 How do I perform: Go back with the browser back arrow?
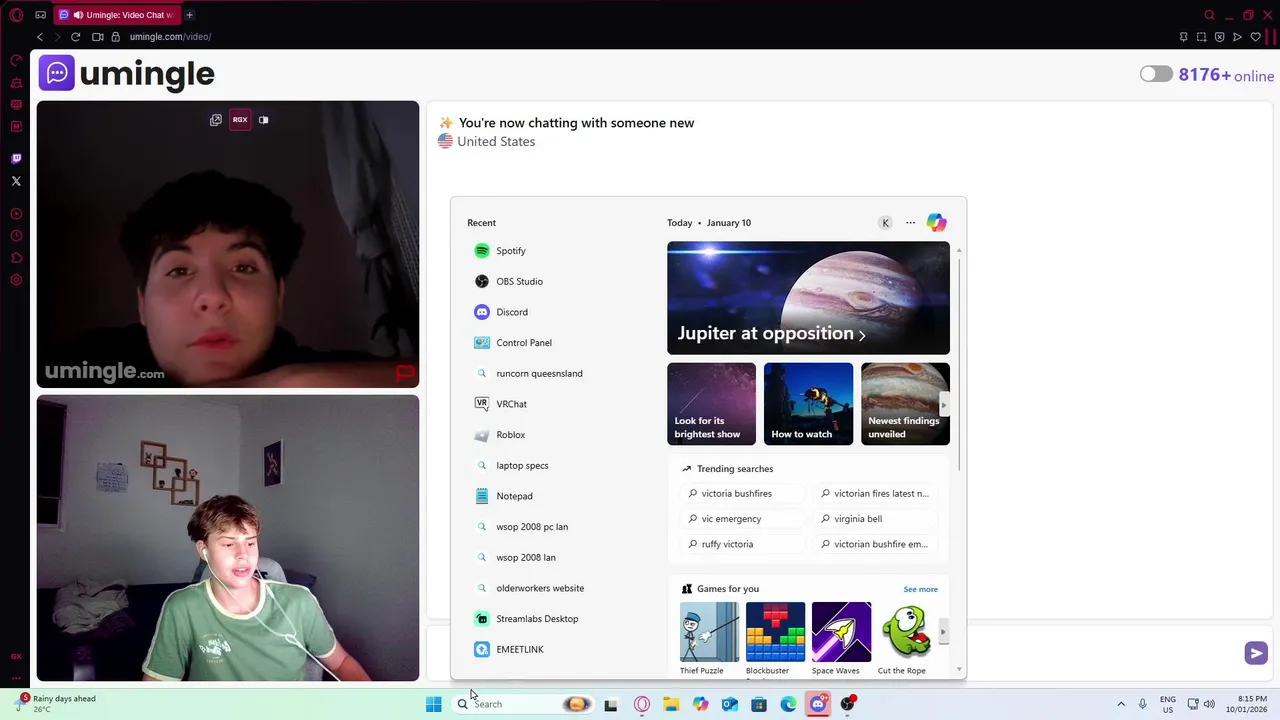click(x=40, y=37)
